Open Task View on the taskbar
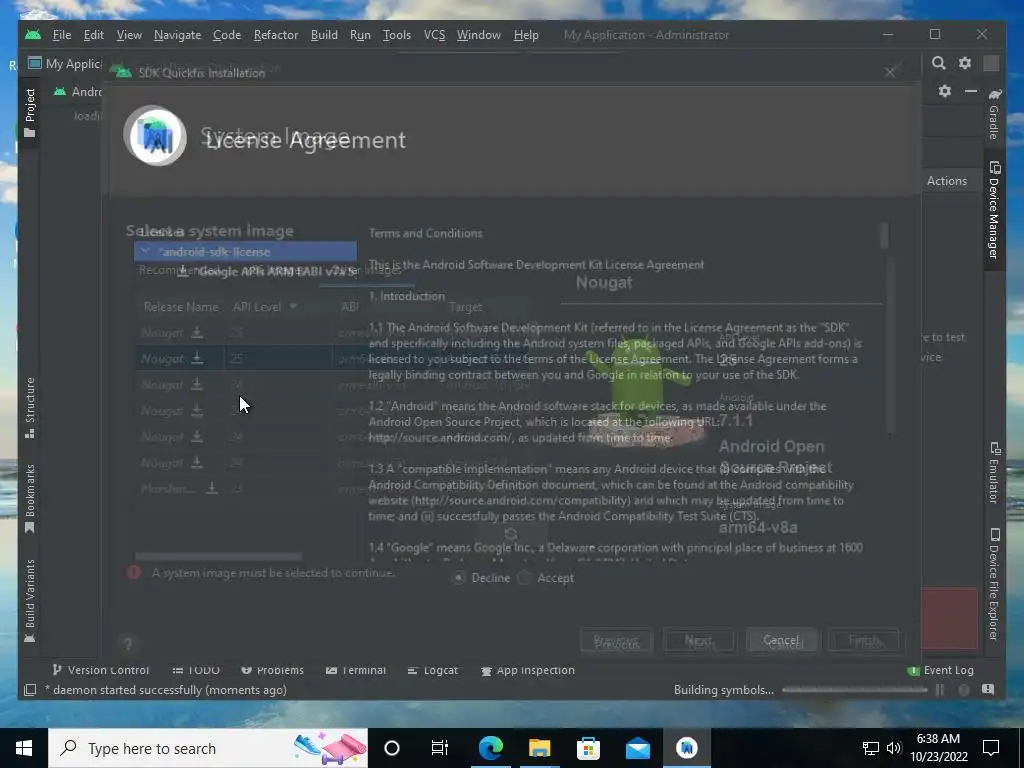The width and height of the screenshot is (1024, 768). (440, 748)
